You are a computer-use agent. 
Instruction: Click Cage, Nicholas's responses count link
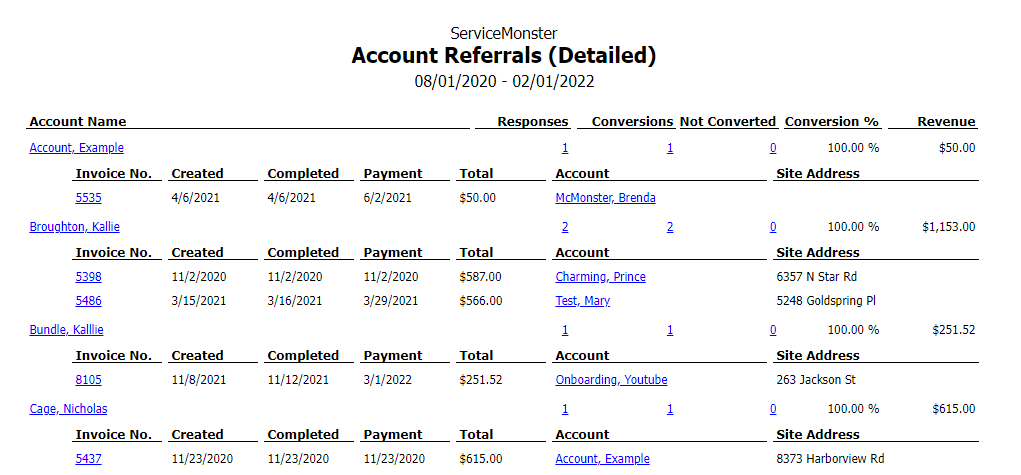[565, 409]
